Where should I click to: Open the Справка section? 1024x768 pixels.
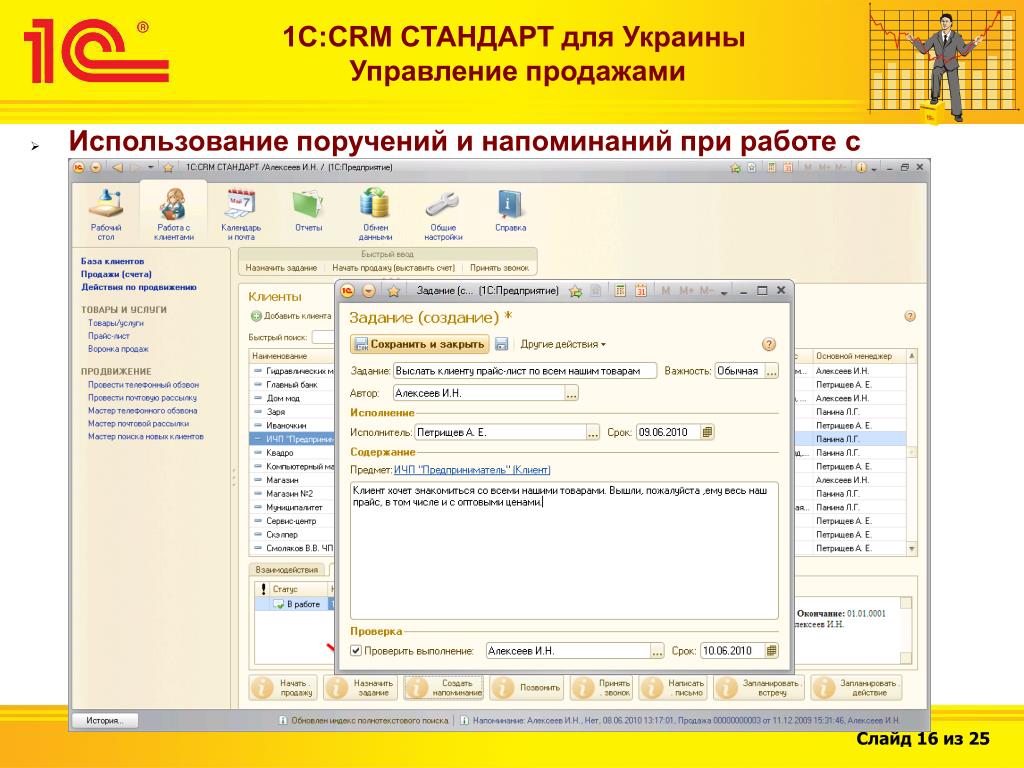point(510,210)
